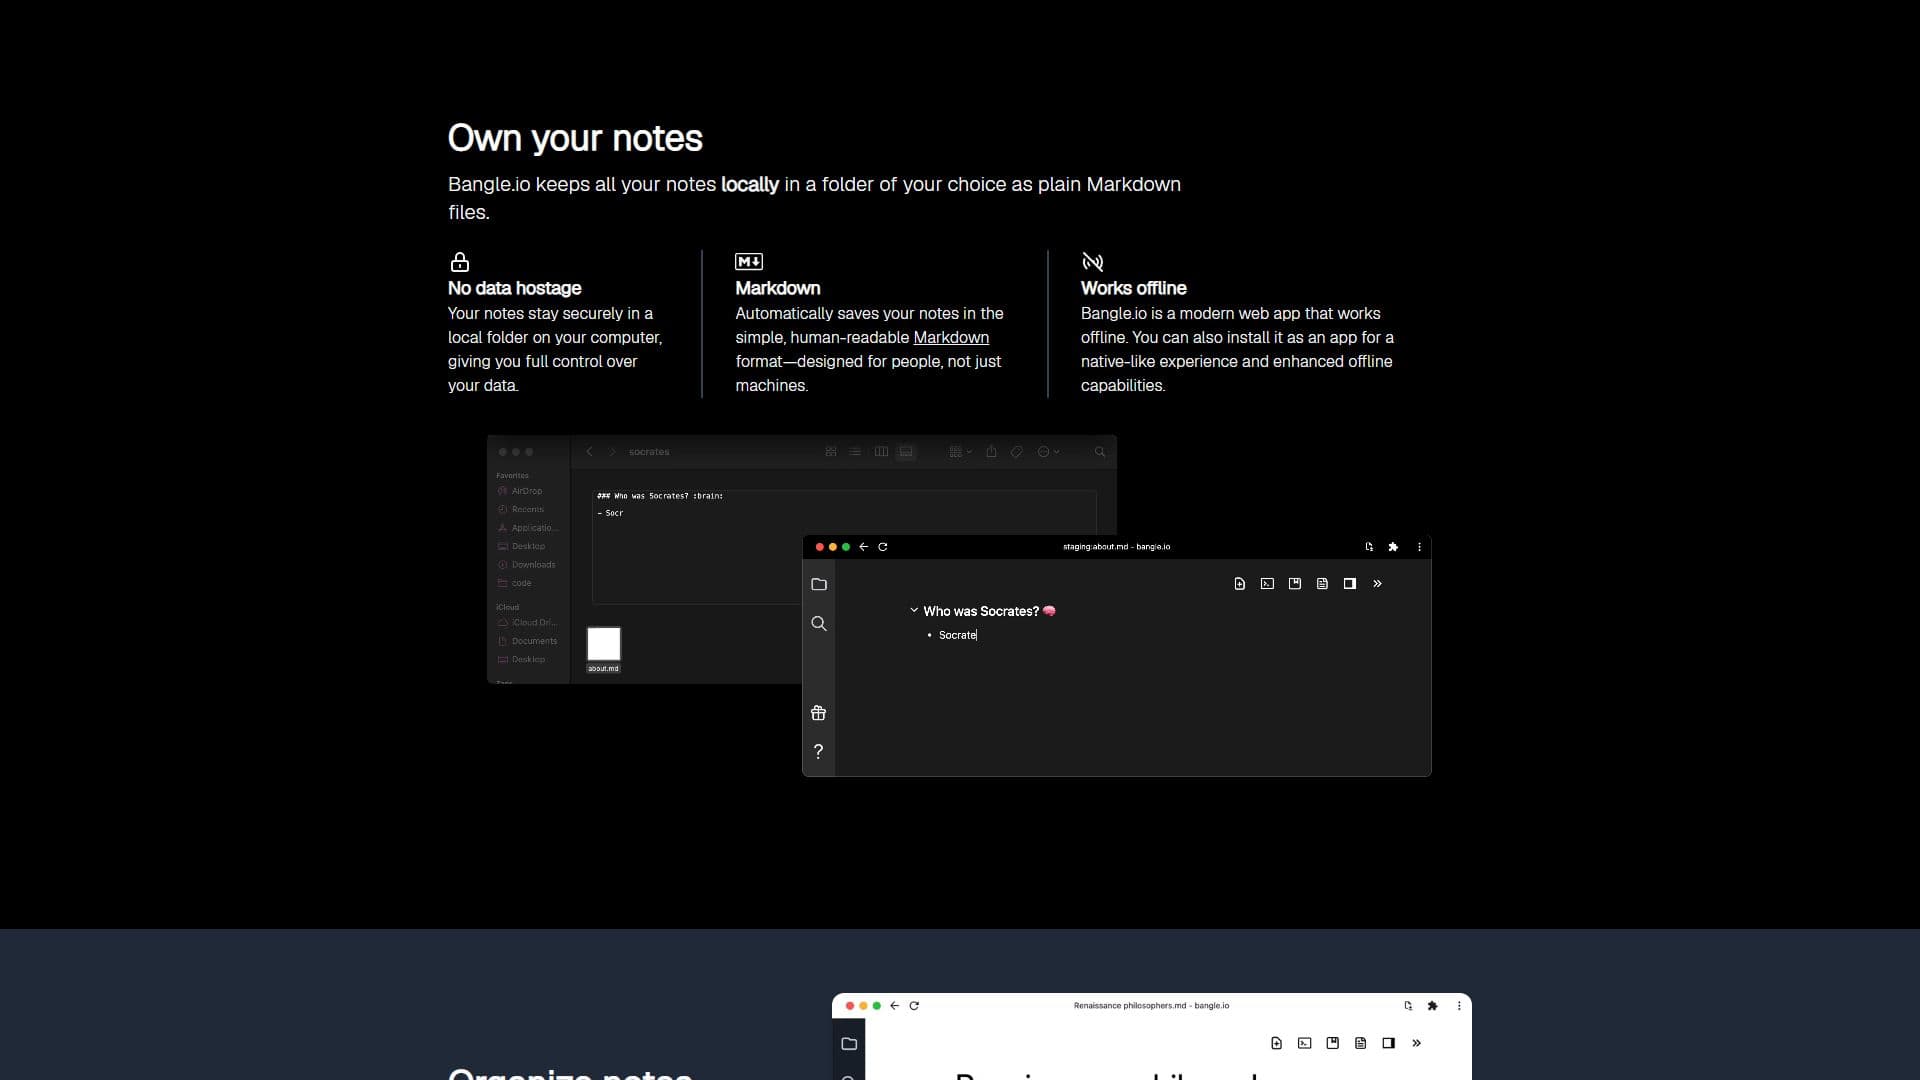Collapse the Who was Socrates? heading
1920x1080 pixels.
[914, 610]
